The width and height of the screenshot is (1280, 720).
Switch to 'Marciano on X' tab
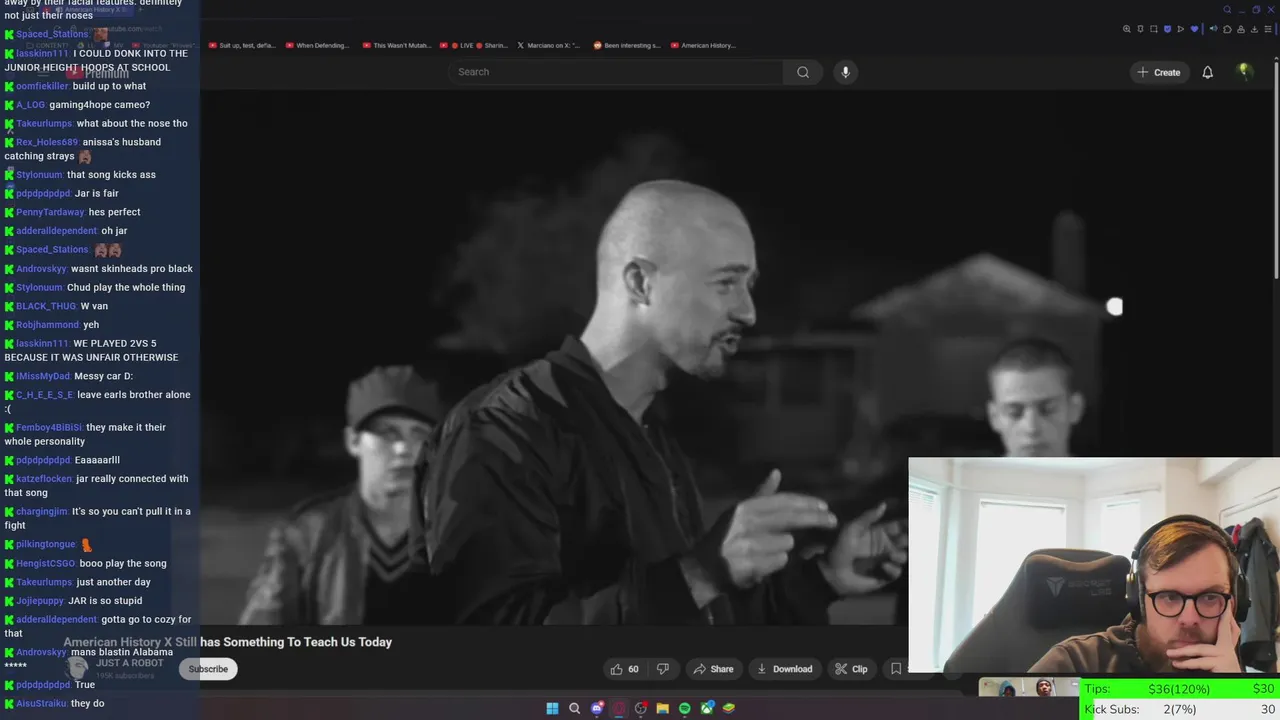(549, 45)
